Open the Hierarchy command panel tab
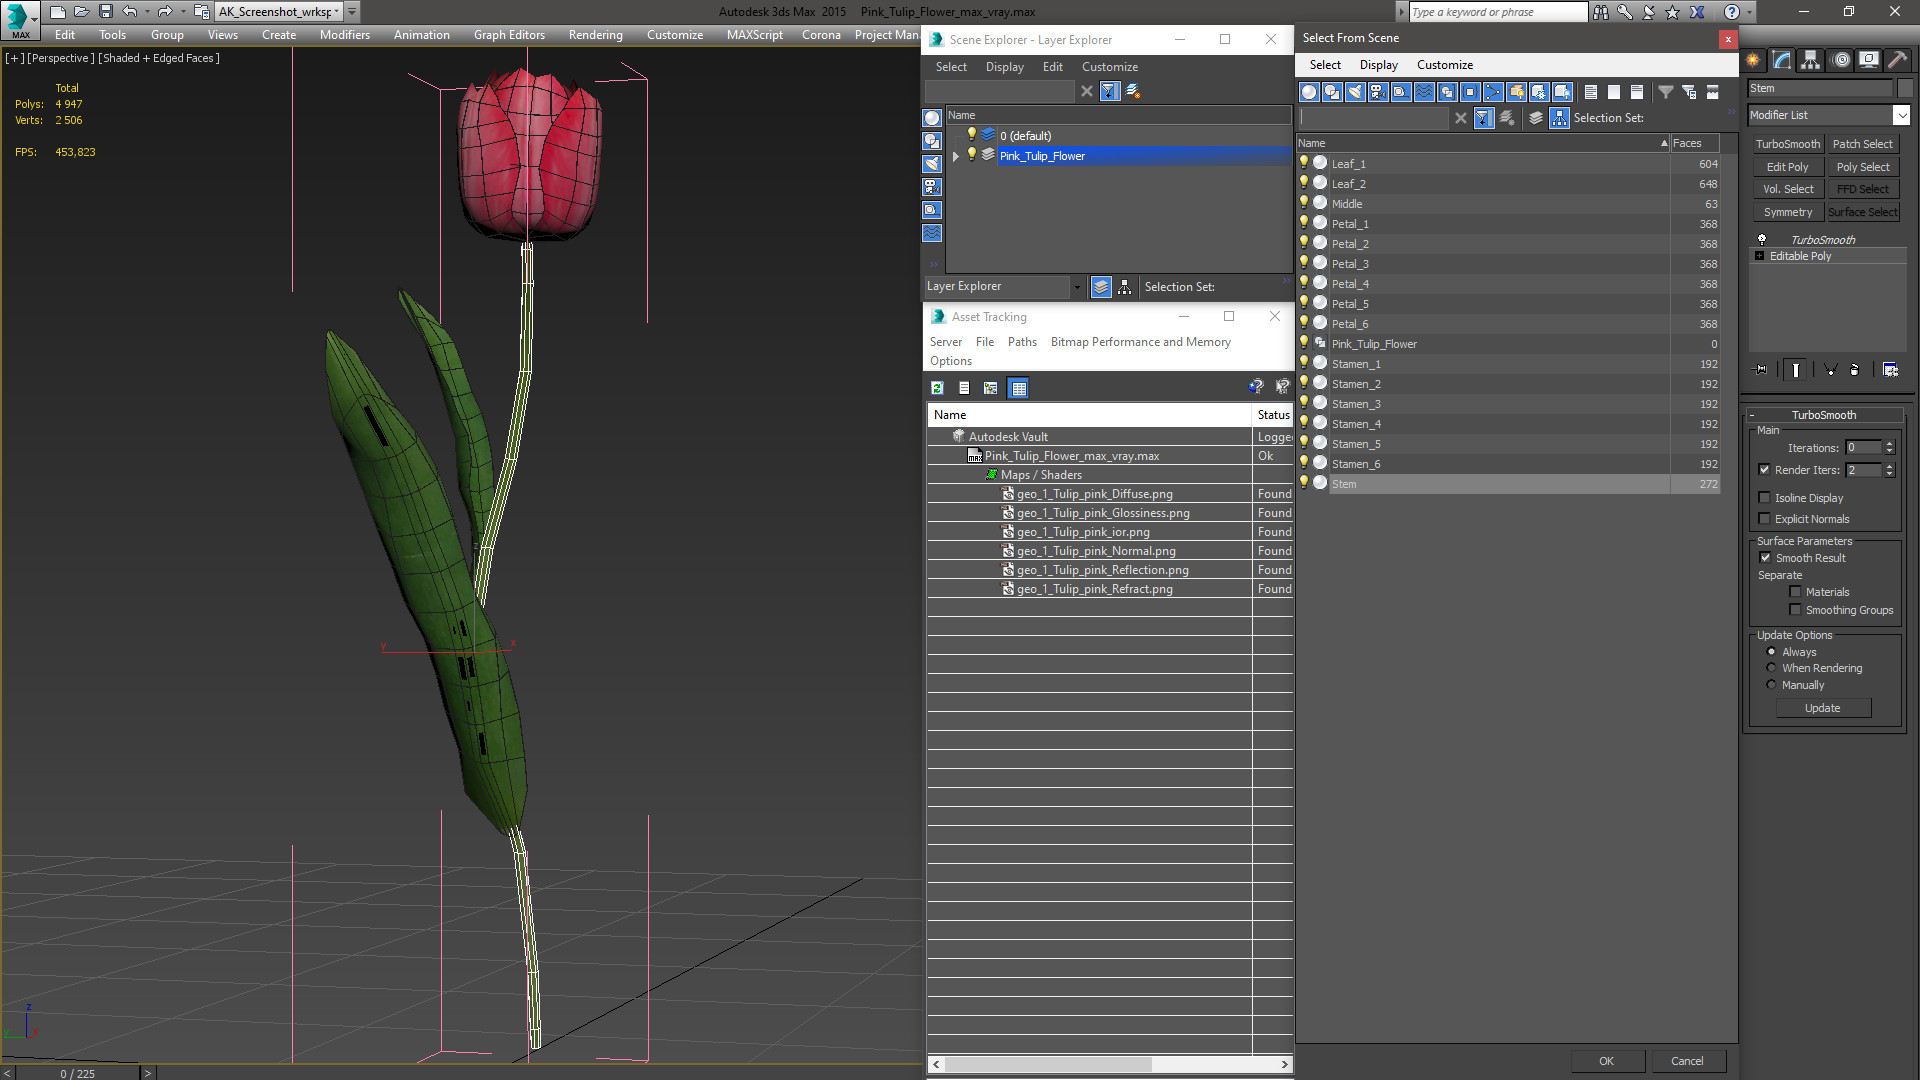Screen dimensions: 1920x1080 [x=1810, y=60]
